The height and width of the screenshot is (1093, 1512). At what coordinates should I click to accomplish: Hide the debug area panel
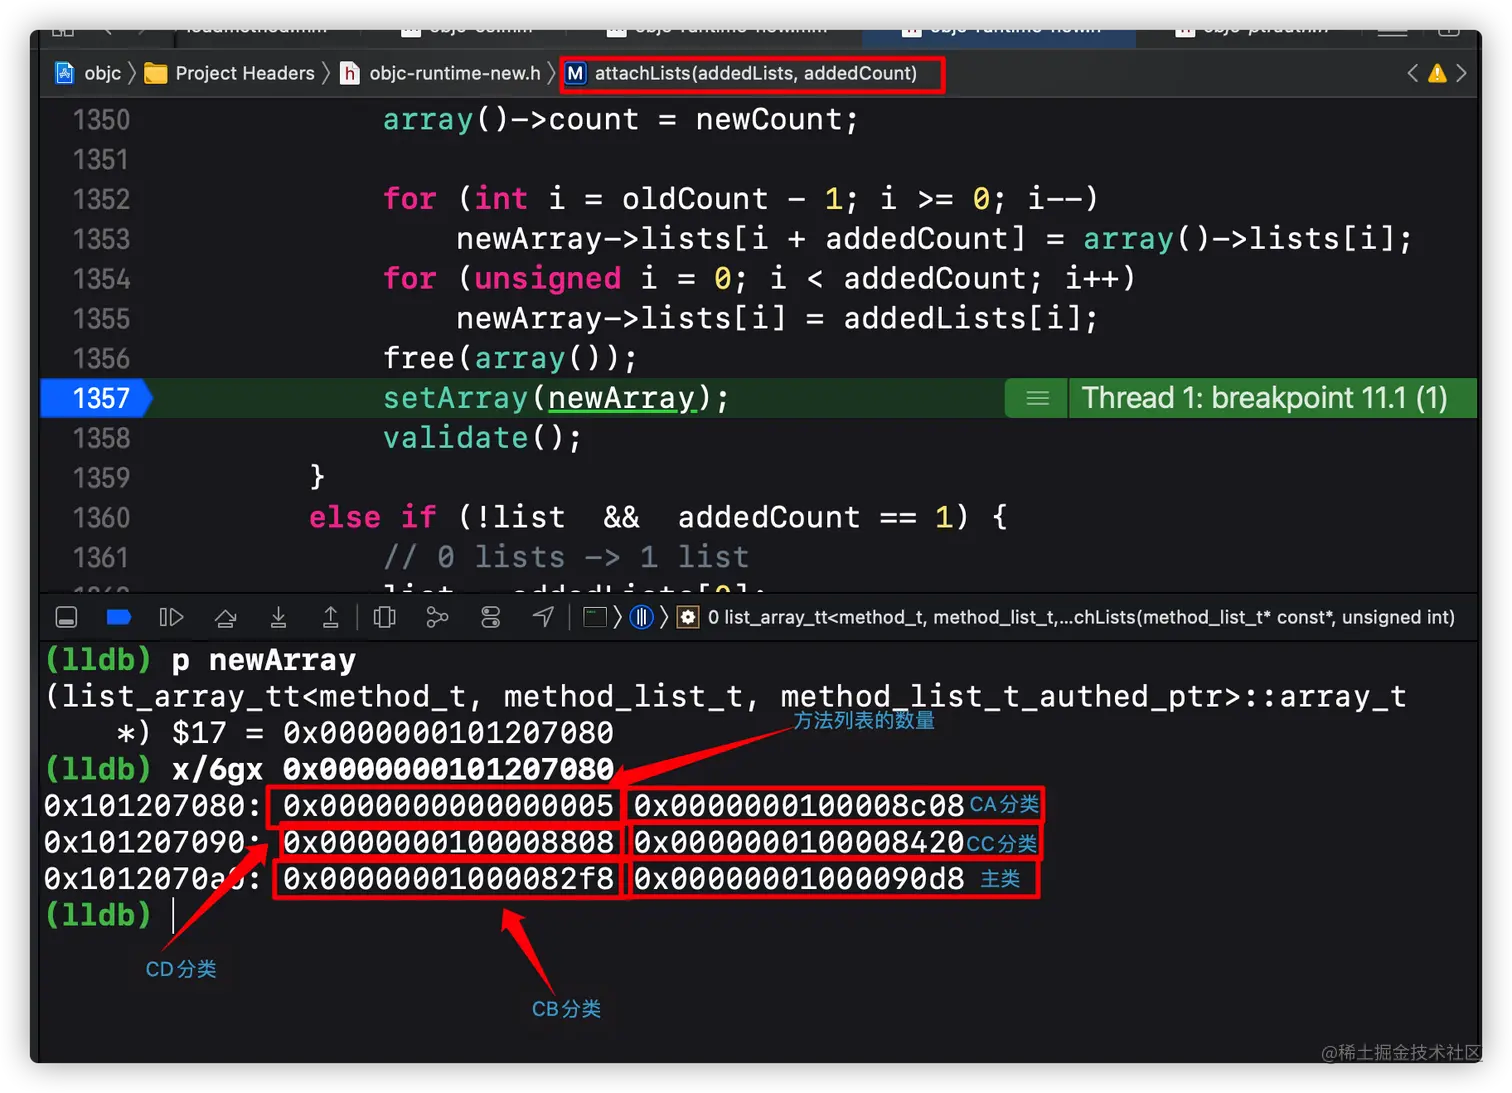coord(66,618)
